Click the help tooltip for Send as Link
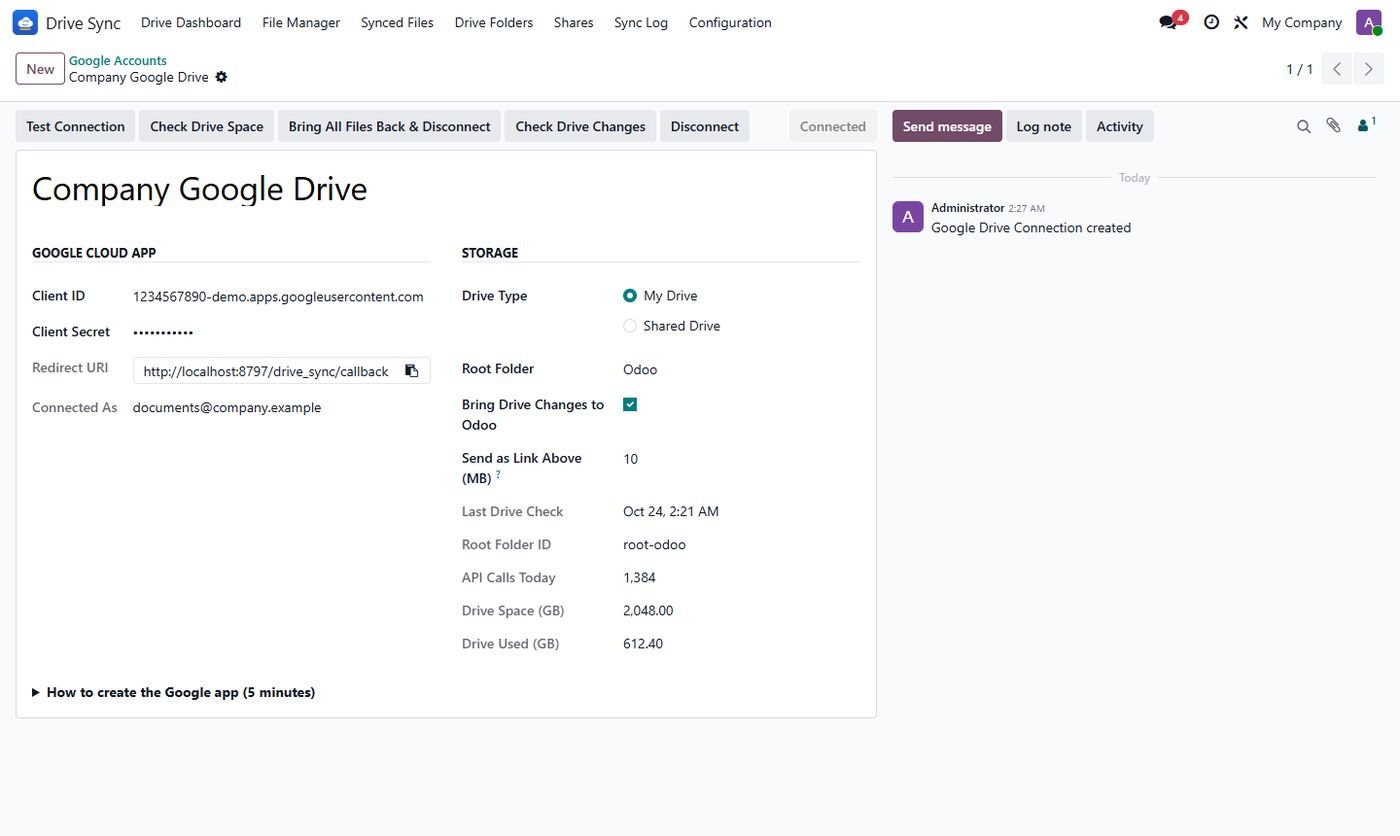Image resolution: width=1400 pixels, height=836 pixels. point(498,474)
